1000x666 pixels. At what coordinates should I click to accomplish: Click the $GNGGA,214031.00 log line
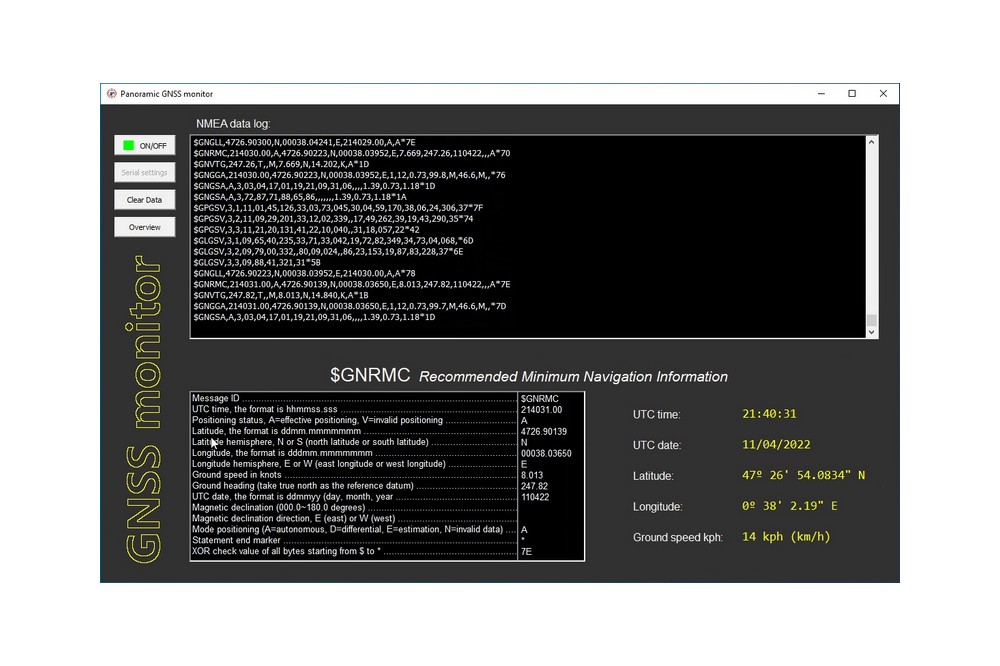click(350, 306)
